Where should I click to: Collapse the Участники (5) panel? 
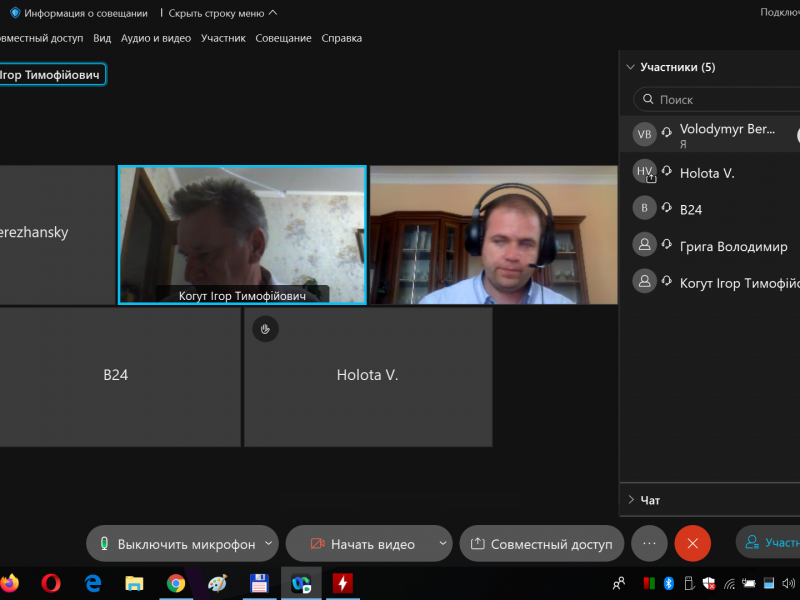(630, 68)
